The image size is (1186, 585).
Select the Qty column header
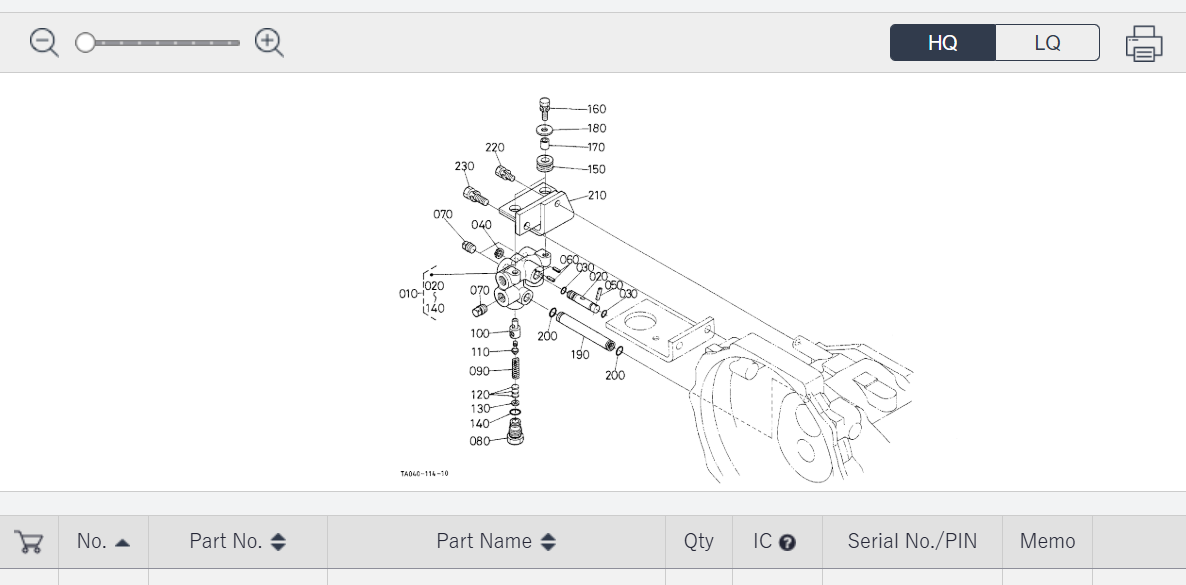698,541
